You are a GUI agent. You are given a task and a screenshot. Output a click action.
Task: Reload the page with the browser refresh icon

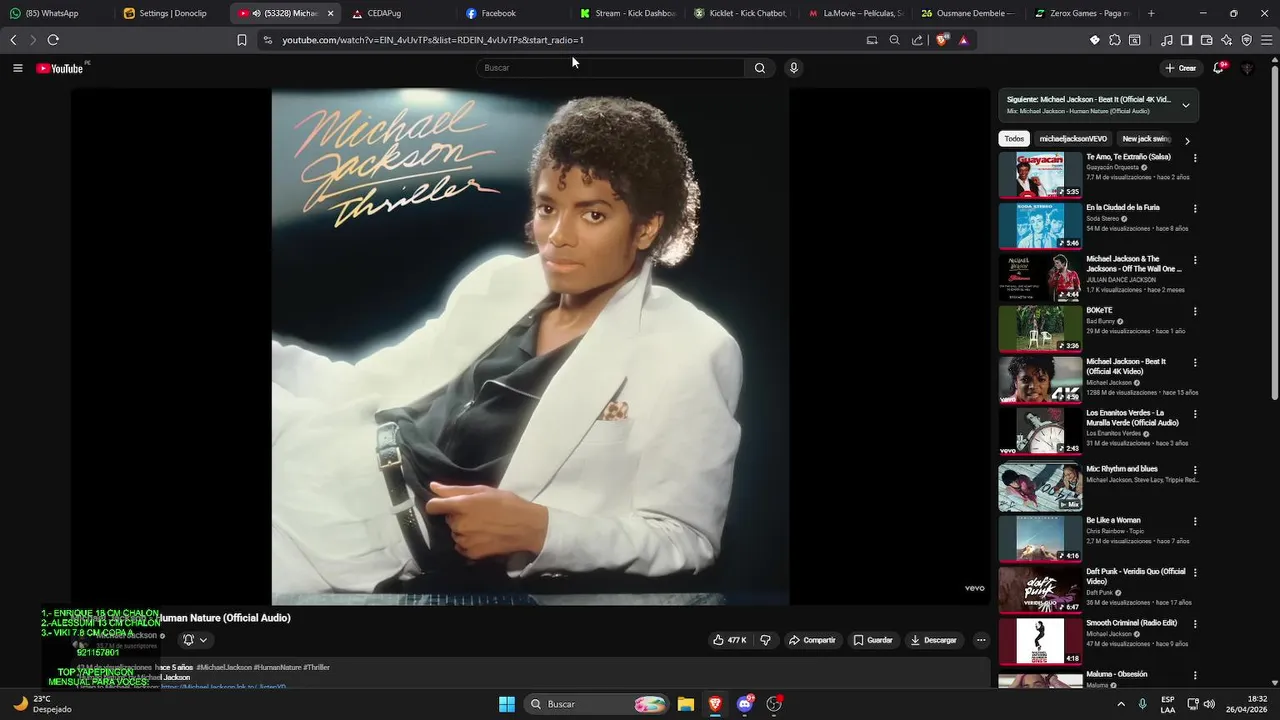point(53,40)
